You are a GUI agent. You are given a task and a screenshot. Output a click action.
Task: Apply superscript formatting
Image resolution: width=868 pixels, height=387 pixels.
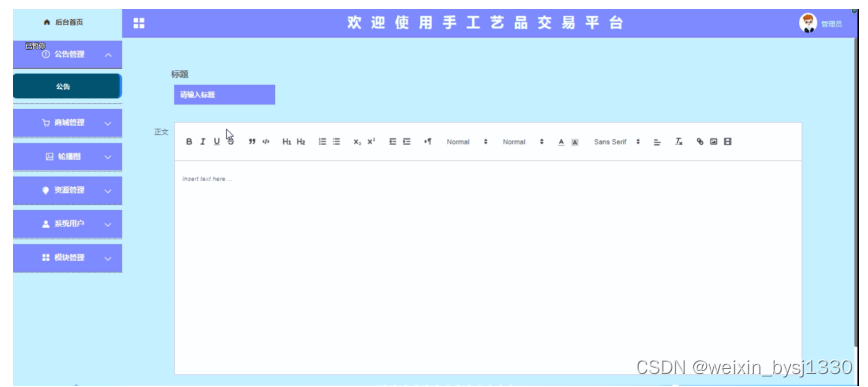point(371,142)
